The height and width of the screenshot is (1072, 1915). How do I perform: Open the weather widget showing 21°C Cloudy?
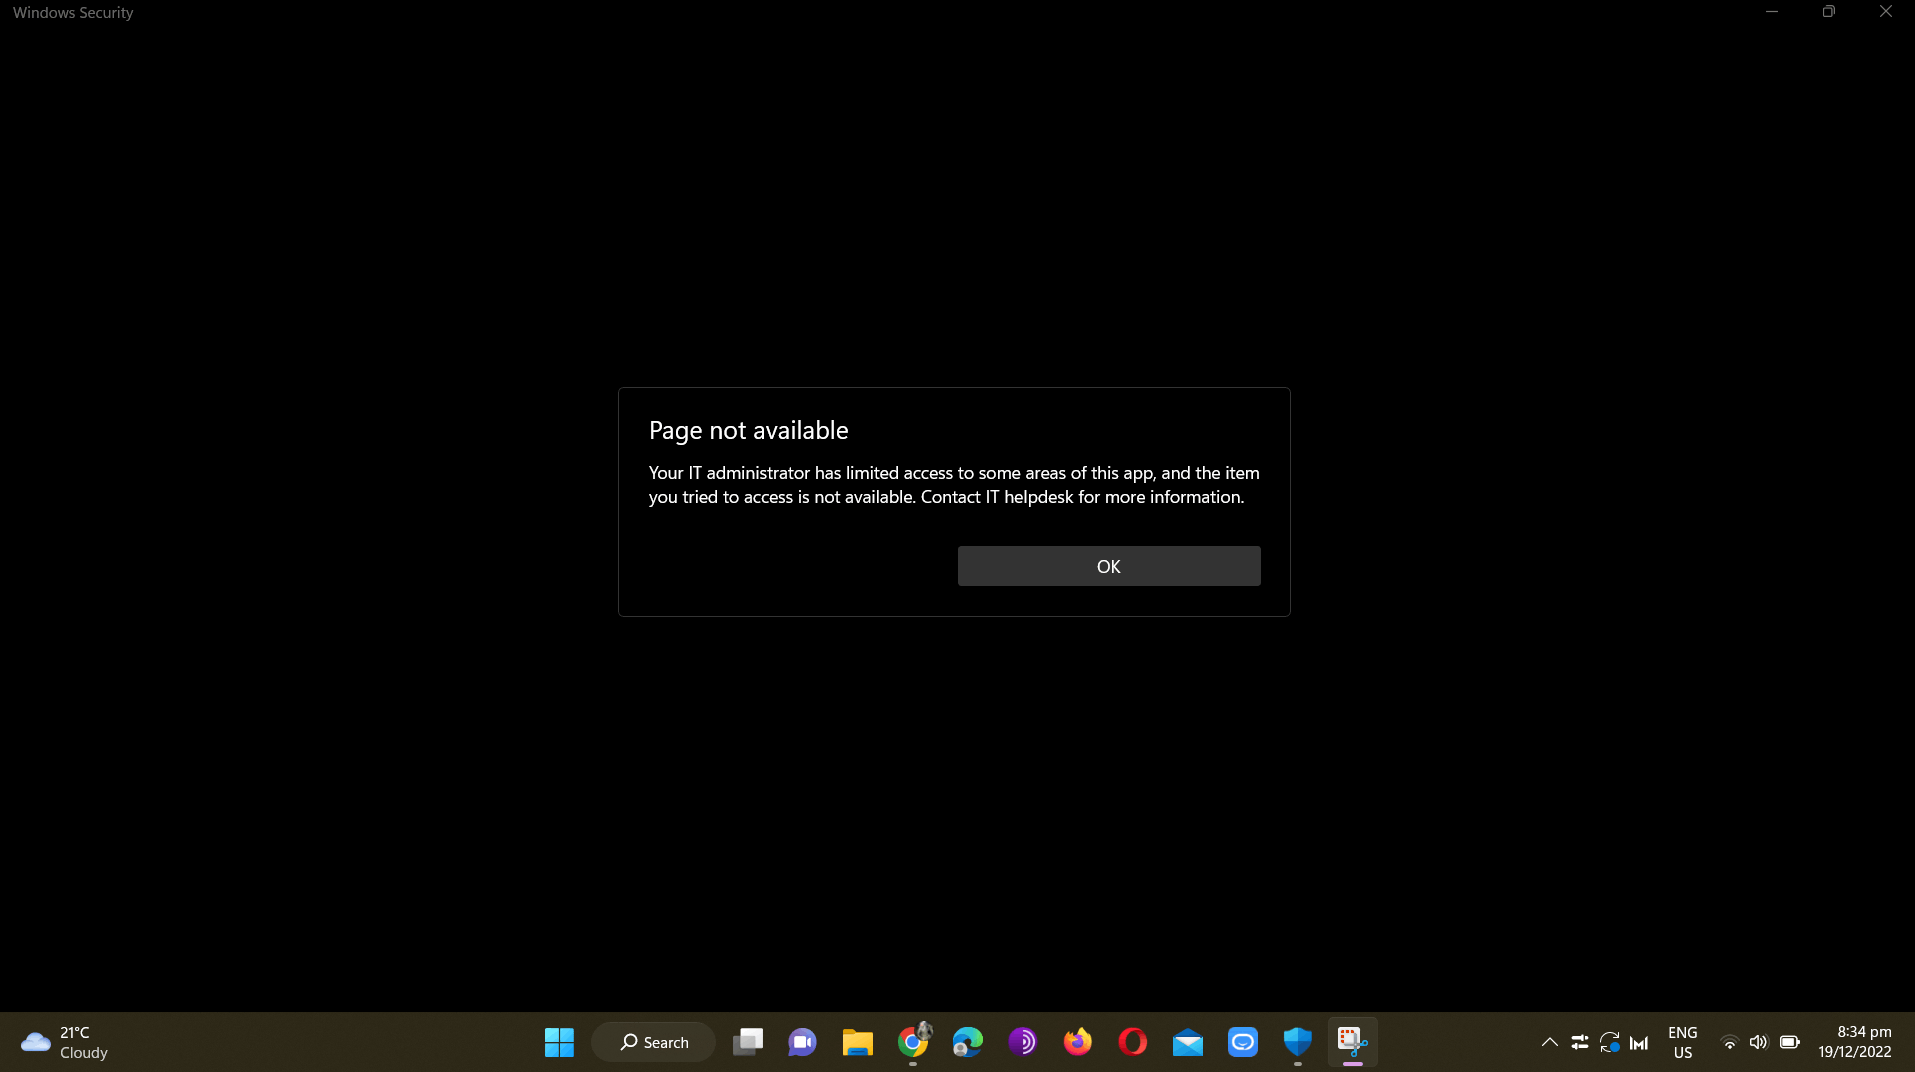[65, 1042]
